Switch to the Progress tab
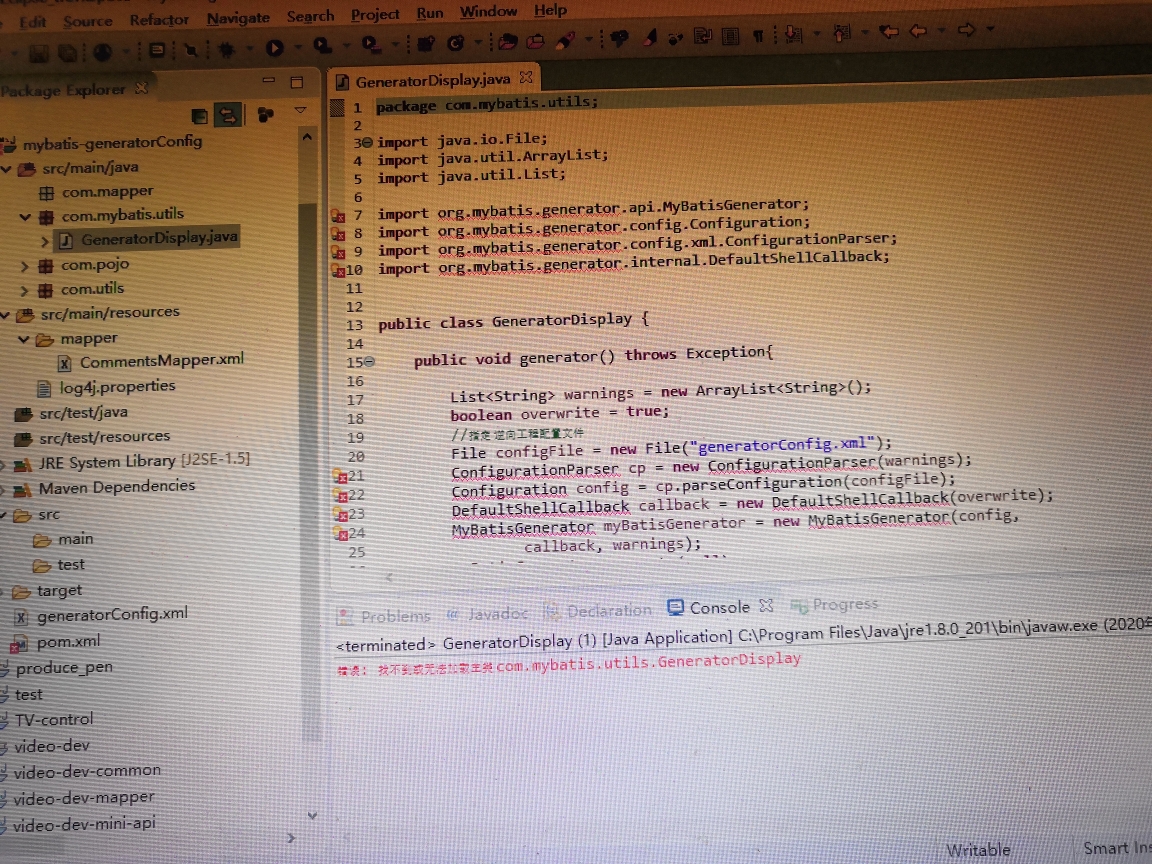This screenshot has width=1152, height=864. pos(835,605)
